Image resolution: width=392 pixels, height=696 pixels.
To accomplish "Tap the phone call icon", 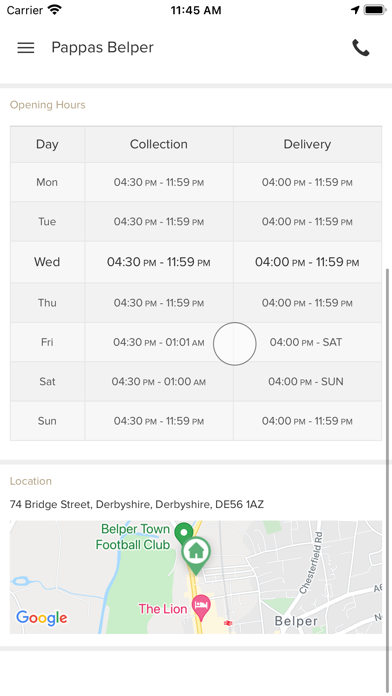I will pos(360,48).
